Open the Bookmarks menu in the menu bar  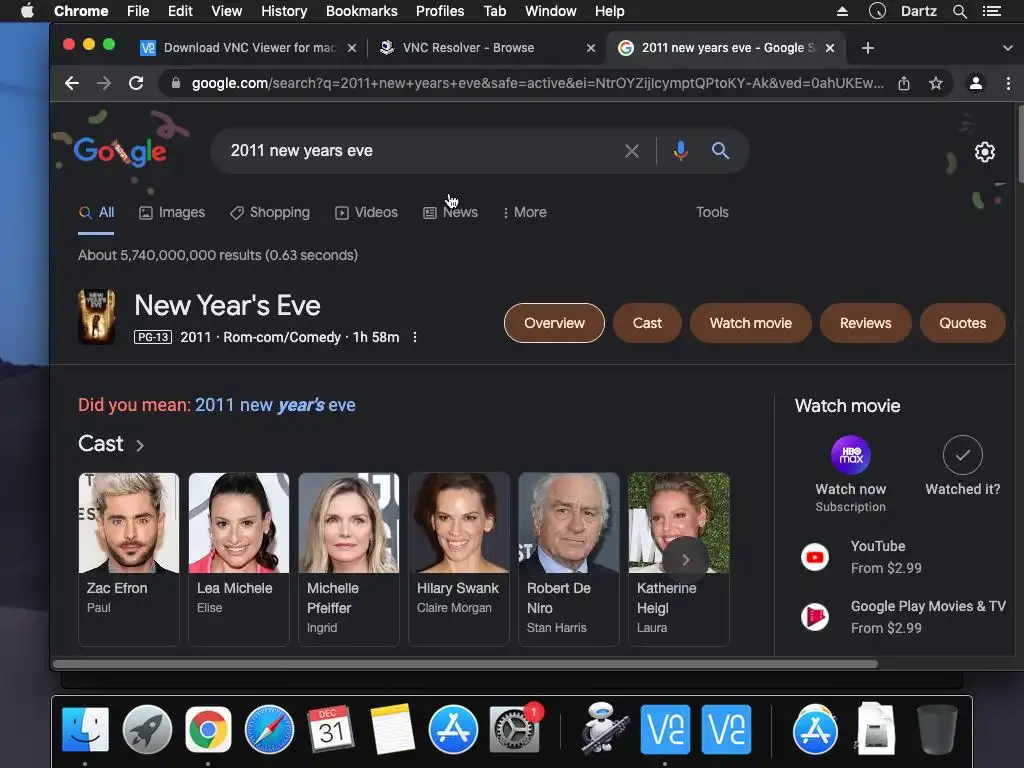pyautogui.click(x=362, y=11)
